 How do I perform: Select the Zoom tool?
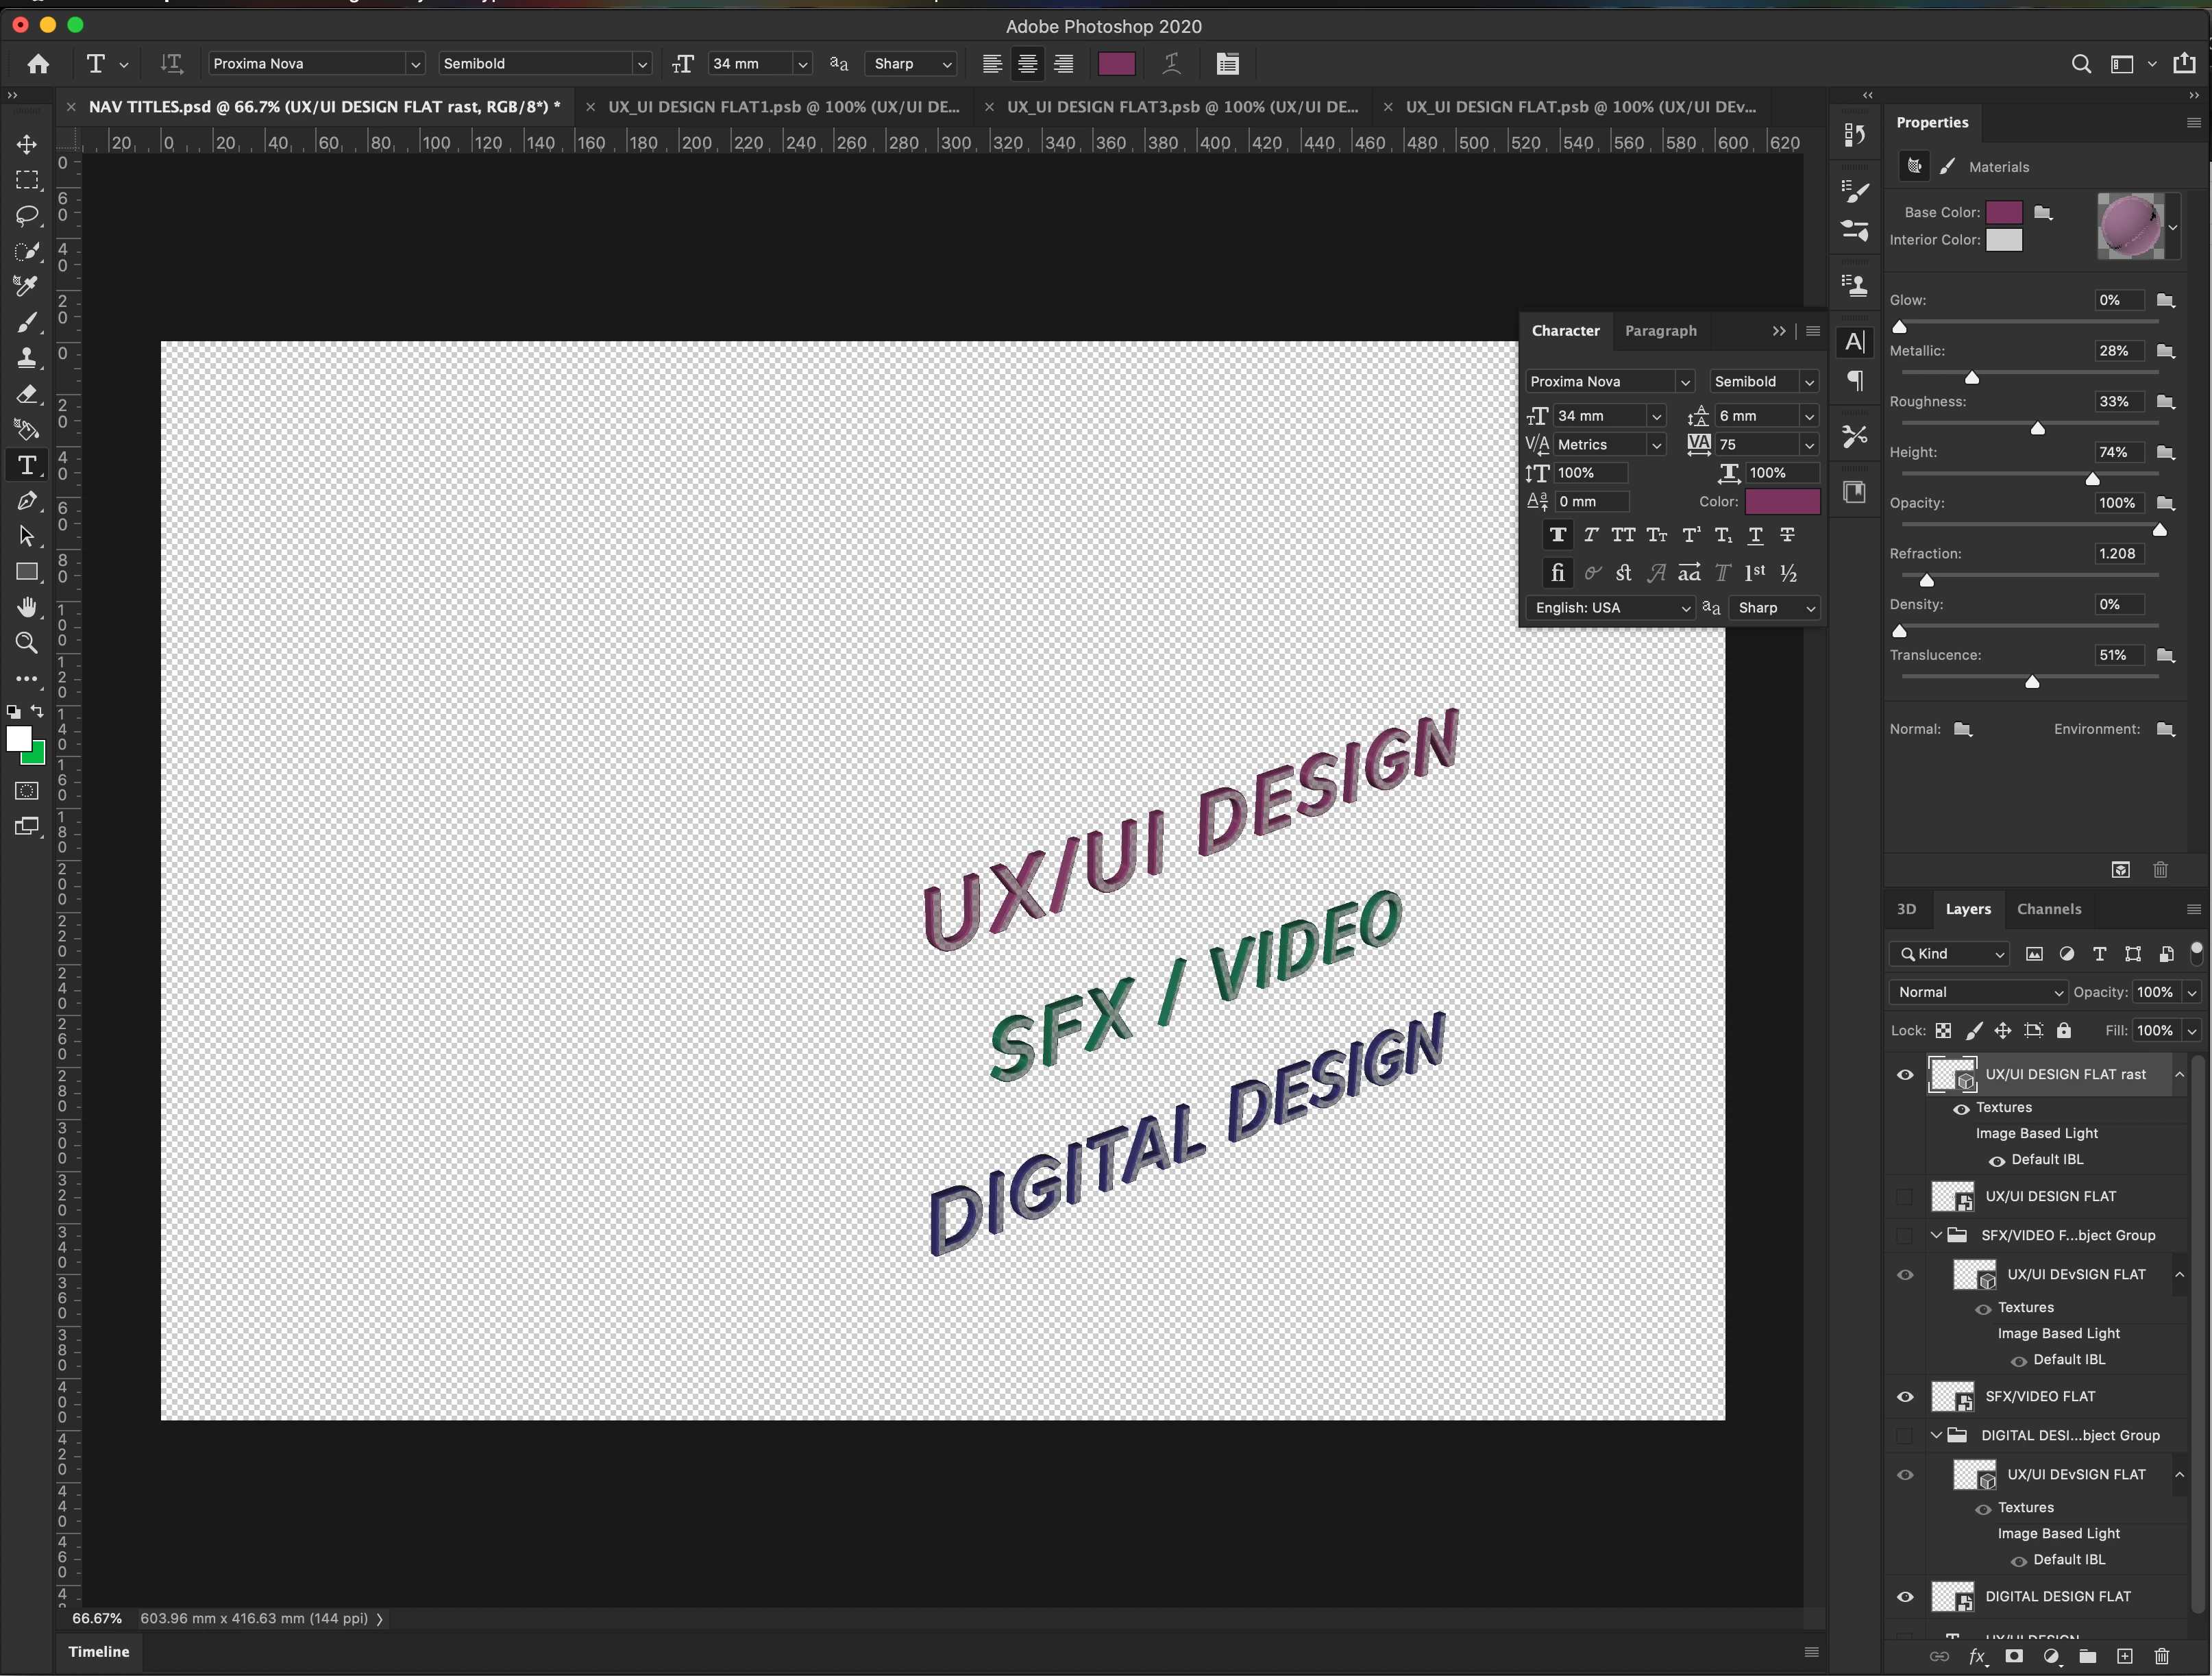pos(27,643)
